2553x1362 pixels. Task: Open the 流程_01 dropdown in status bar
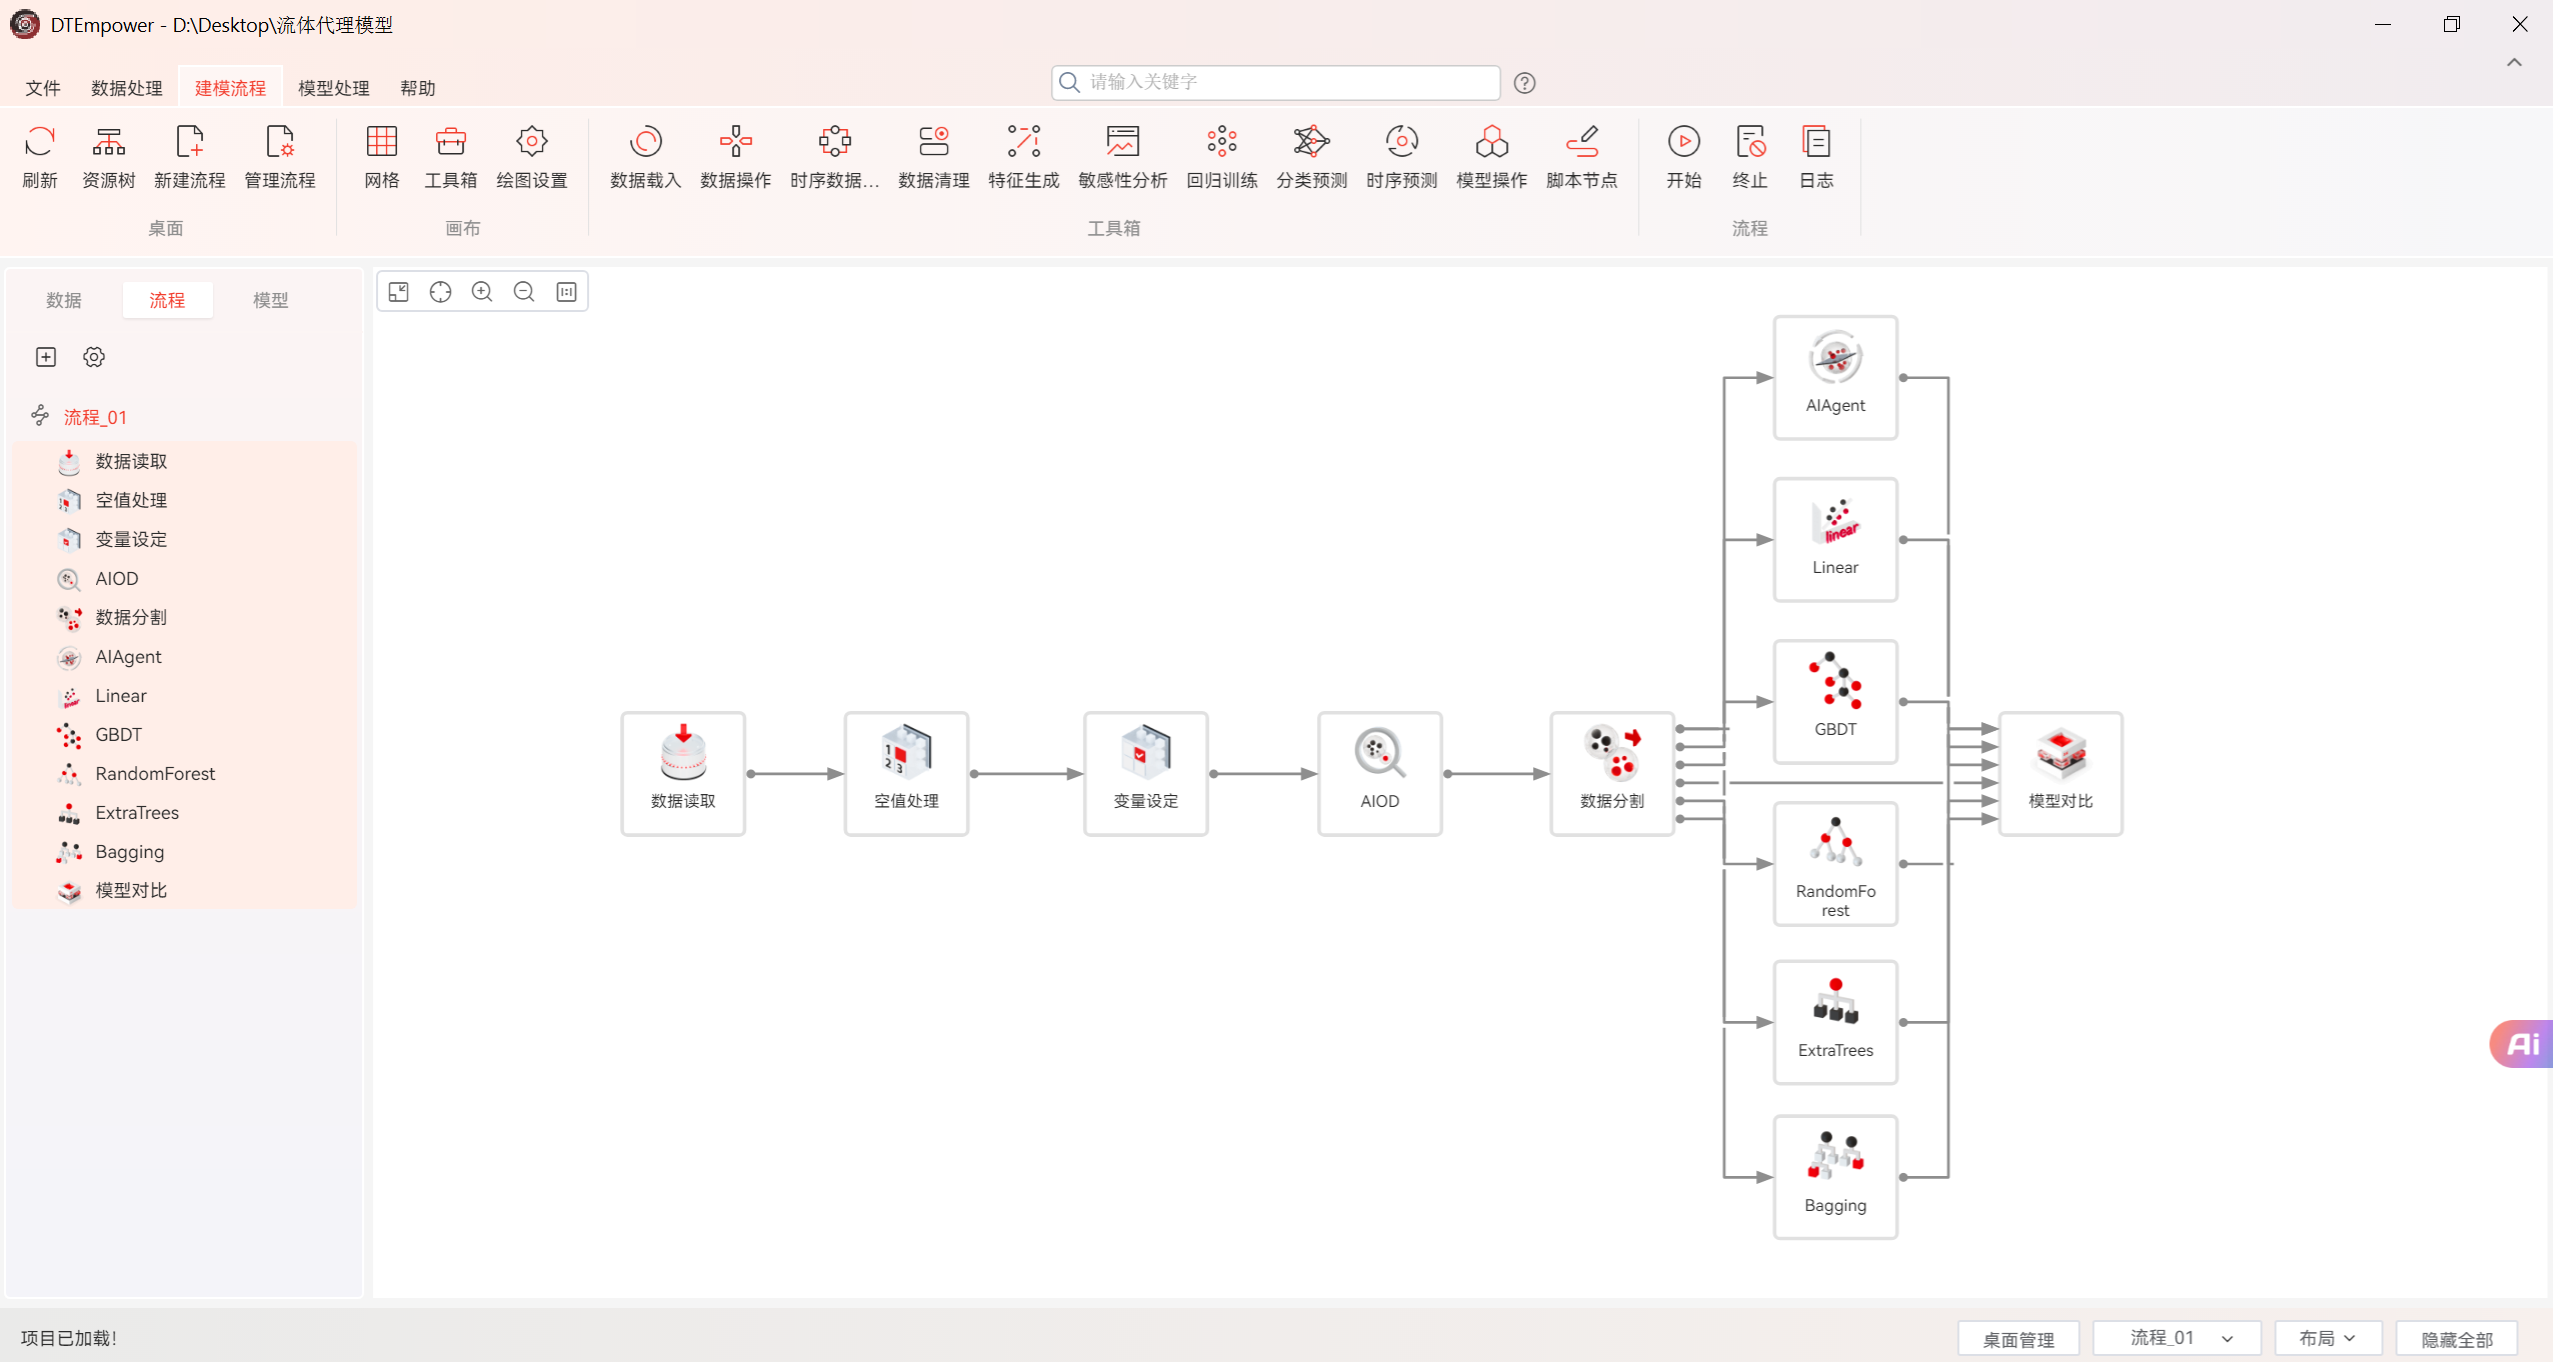pyautogui.click(x=2177, y=1338)
